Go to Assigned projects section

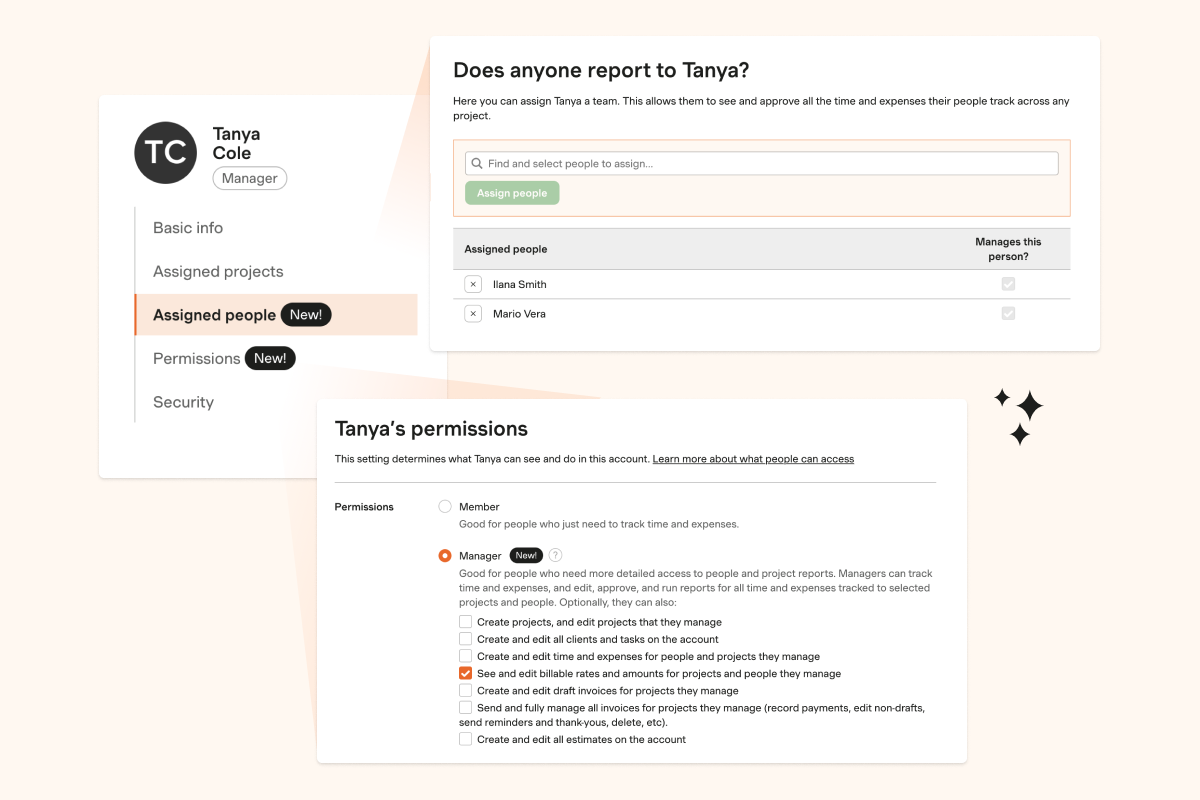tap(218, 272)
